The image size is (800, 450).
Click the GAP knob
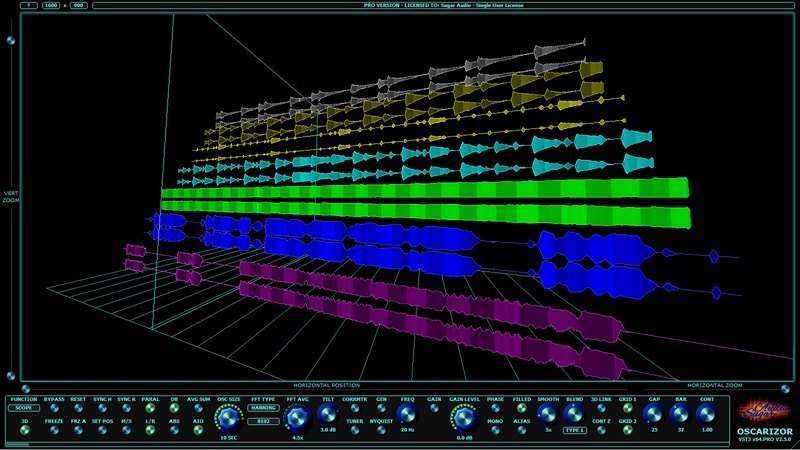(x=654, y=414)
